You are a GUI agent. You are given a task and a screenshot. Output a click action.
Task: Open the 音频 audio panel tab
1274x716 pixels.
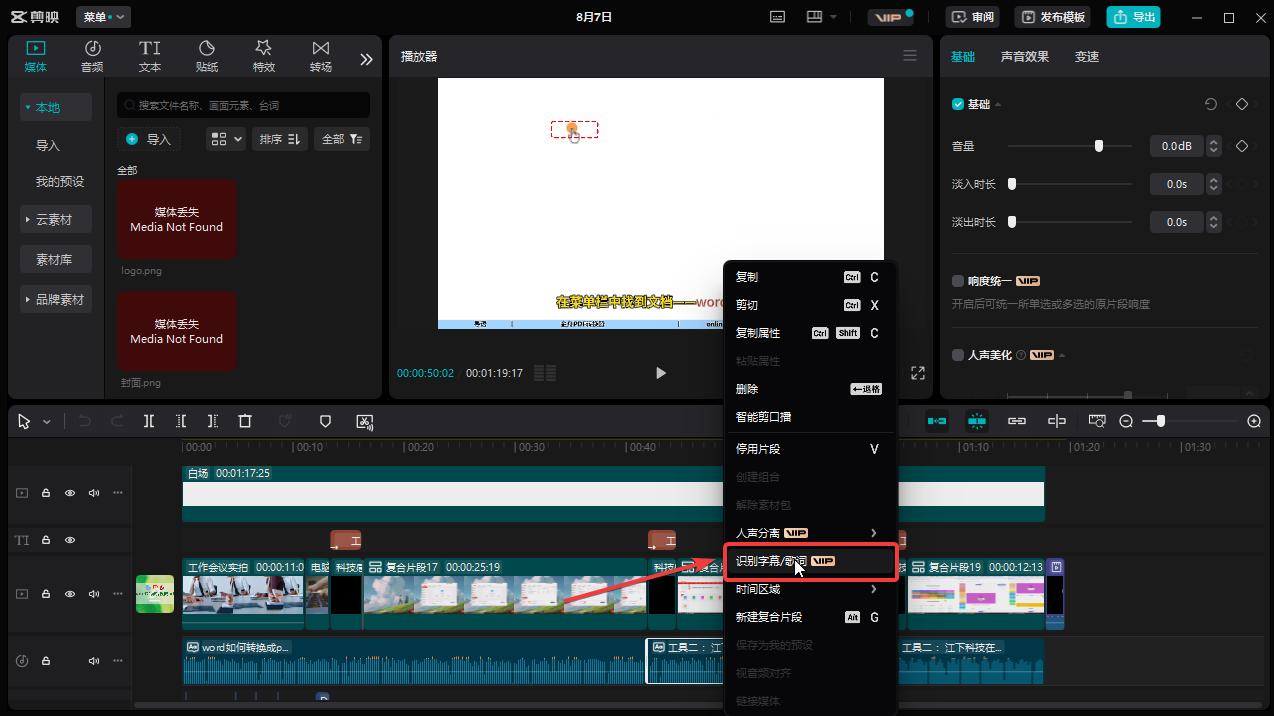coord(92,56)
